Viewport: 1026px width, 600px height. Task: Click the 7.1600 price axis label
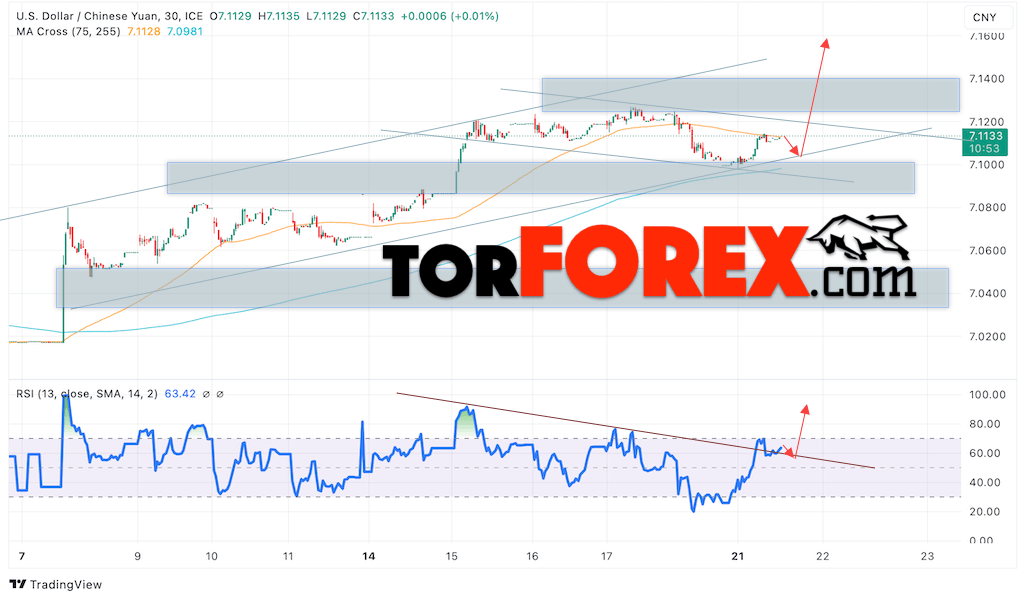984,36
